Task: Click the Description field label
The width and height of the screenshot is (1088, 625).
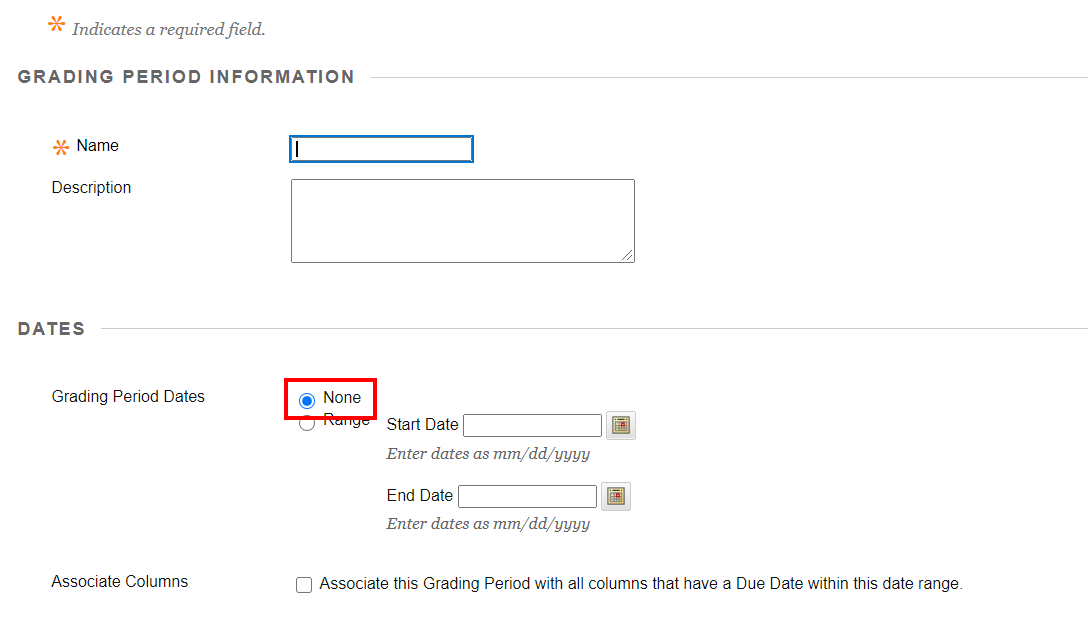Action: click(x=91, y=188)
